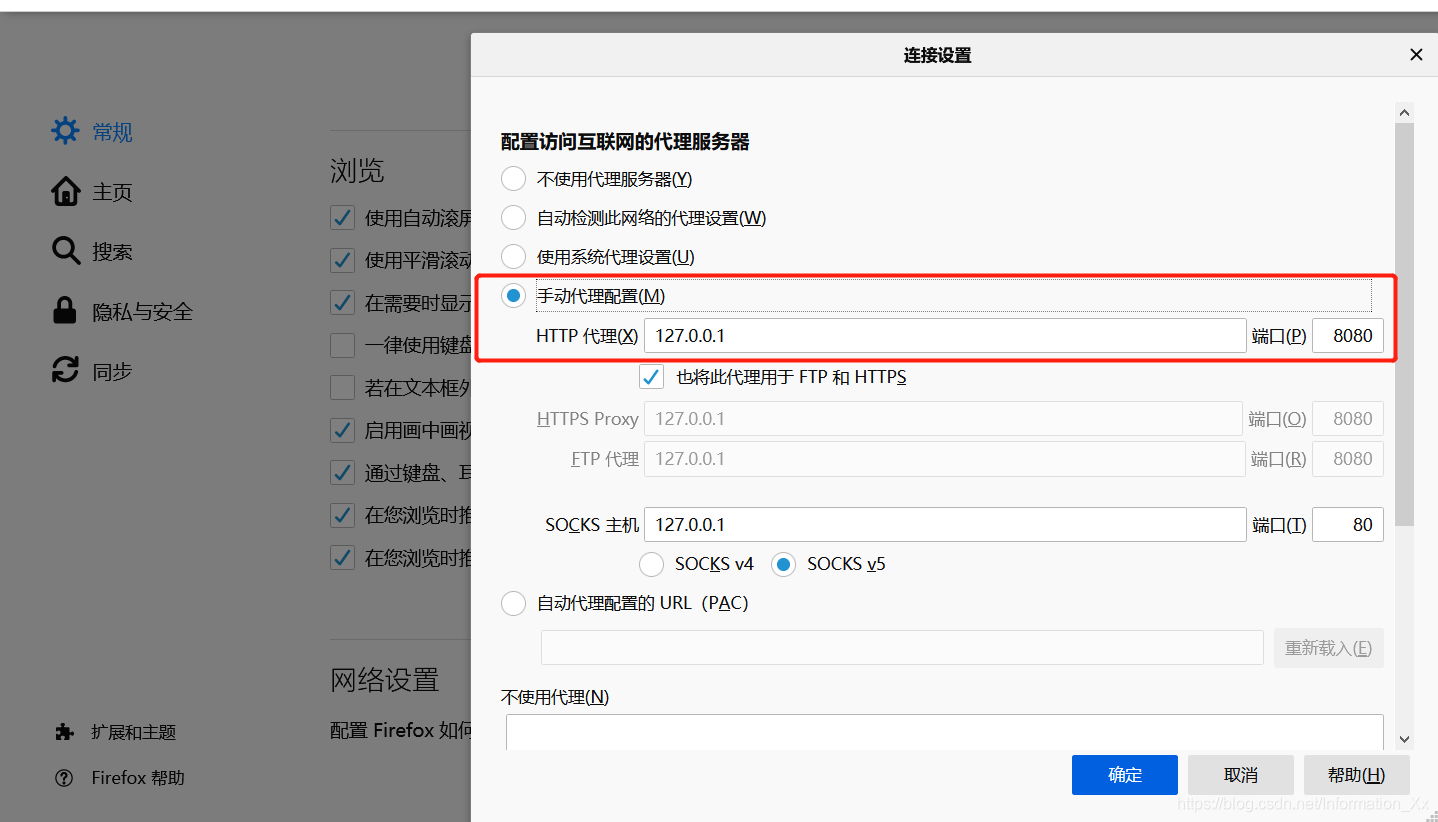Toggle 通过键盘 checkbox in background page
Screen dimensions: 1438x822
click(x=342, y=472)
